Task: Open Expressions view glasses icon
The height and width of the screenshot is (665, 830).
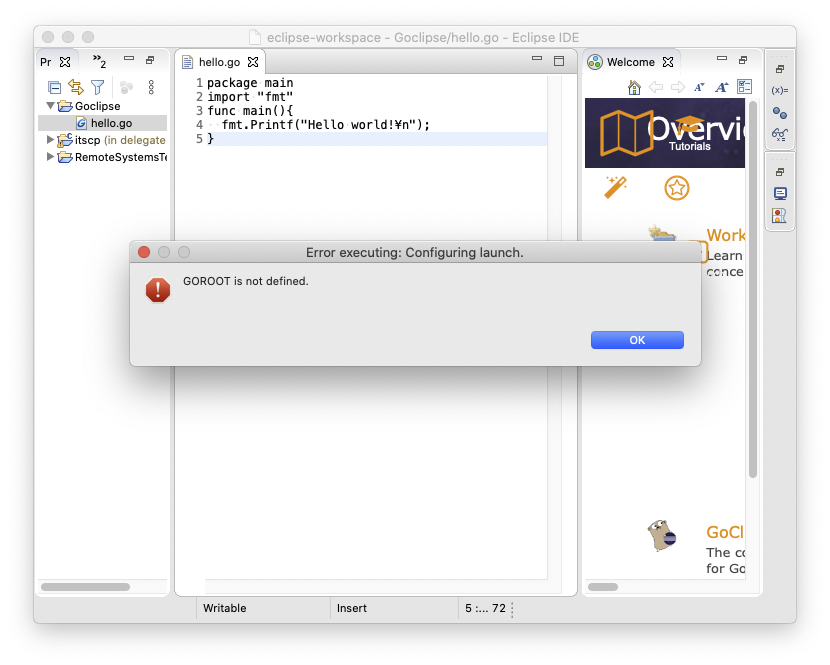Action: (779, 135)
